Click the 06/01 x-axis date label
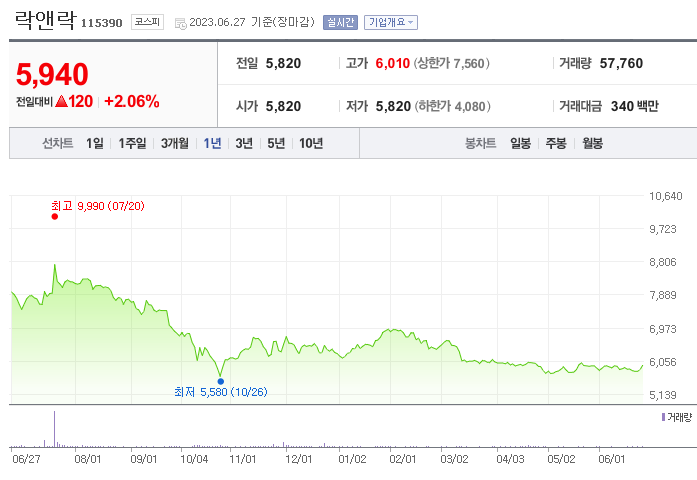697x480 pixels. 612,459
